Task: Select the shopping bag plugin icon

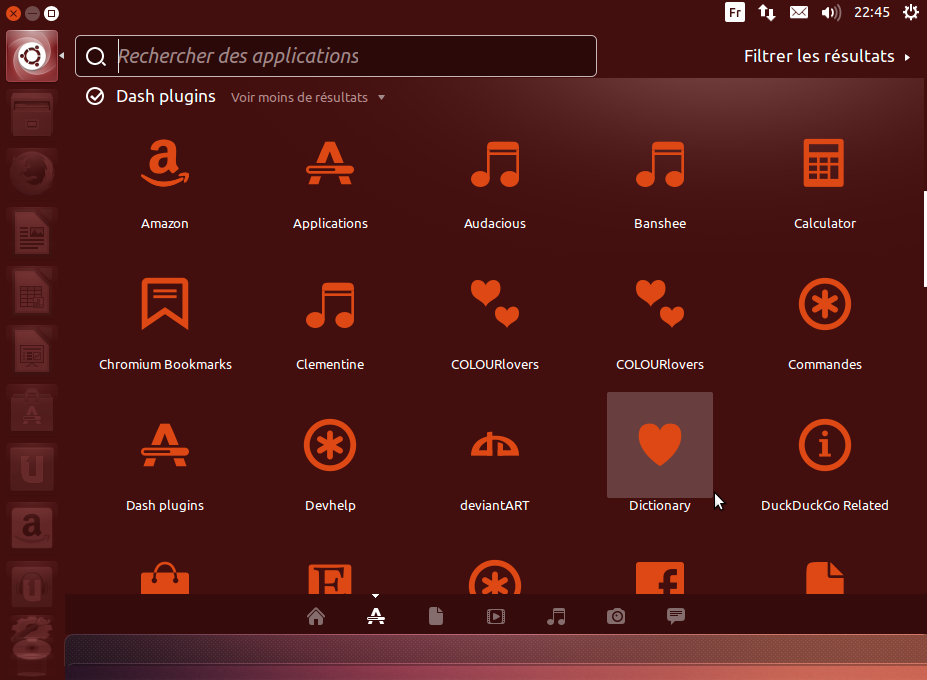Action: coord(165,578)
